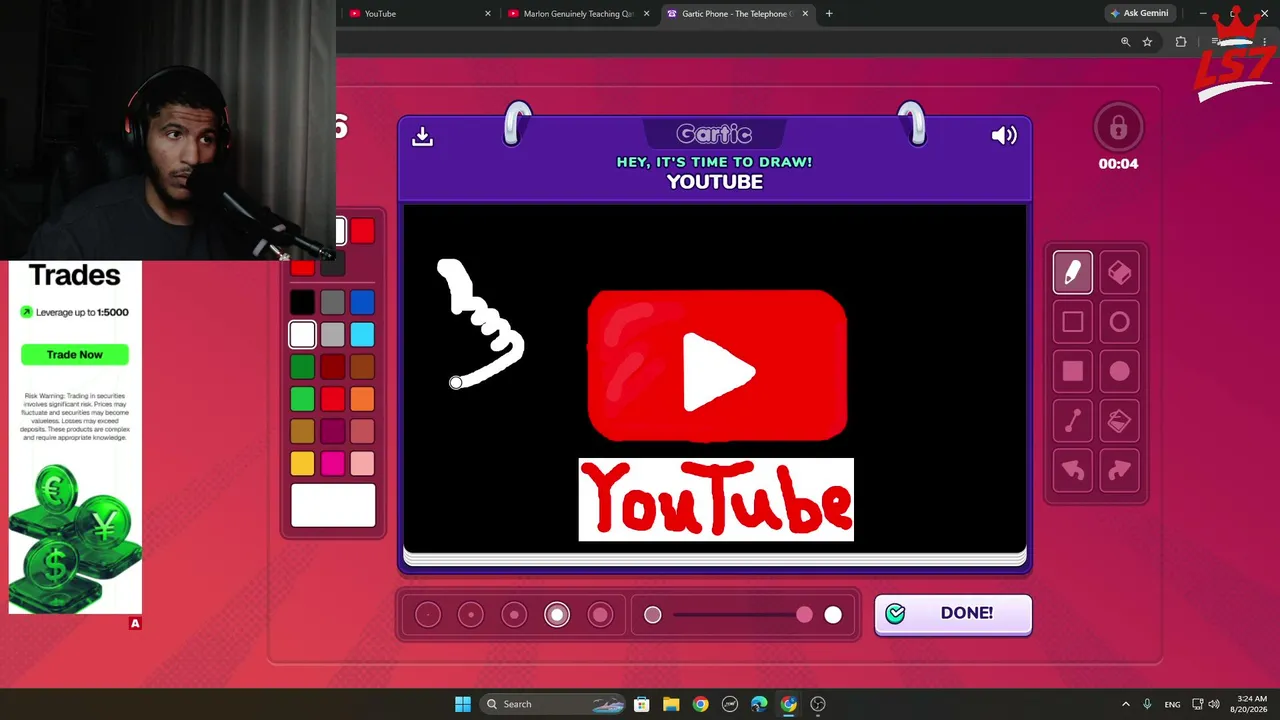Choose the outlined rectangle tool

pos(1072,322)
